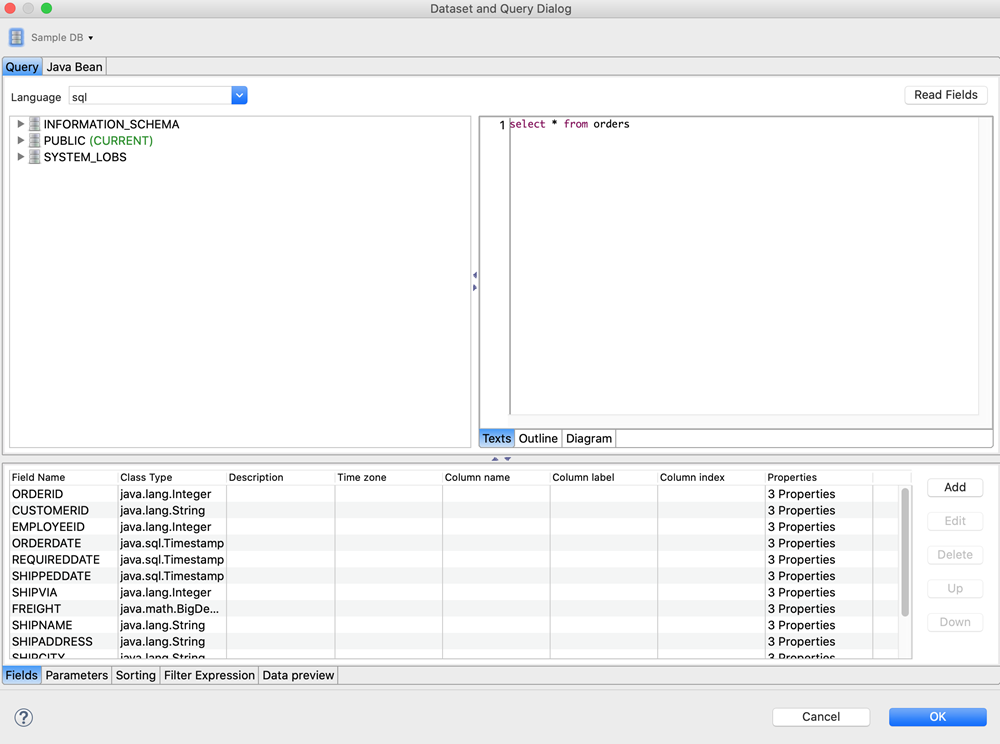Click the Field Name column header
The width and height of the screenshot is (1000, 744).
[x=64, y=478]
